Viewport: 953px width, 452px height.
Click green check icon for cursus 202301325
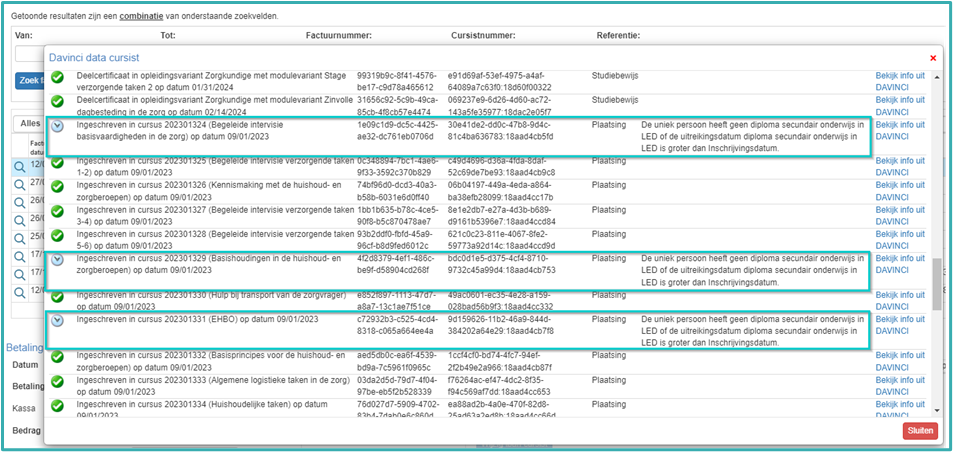57,162
